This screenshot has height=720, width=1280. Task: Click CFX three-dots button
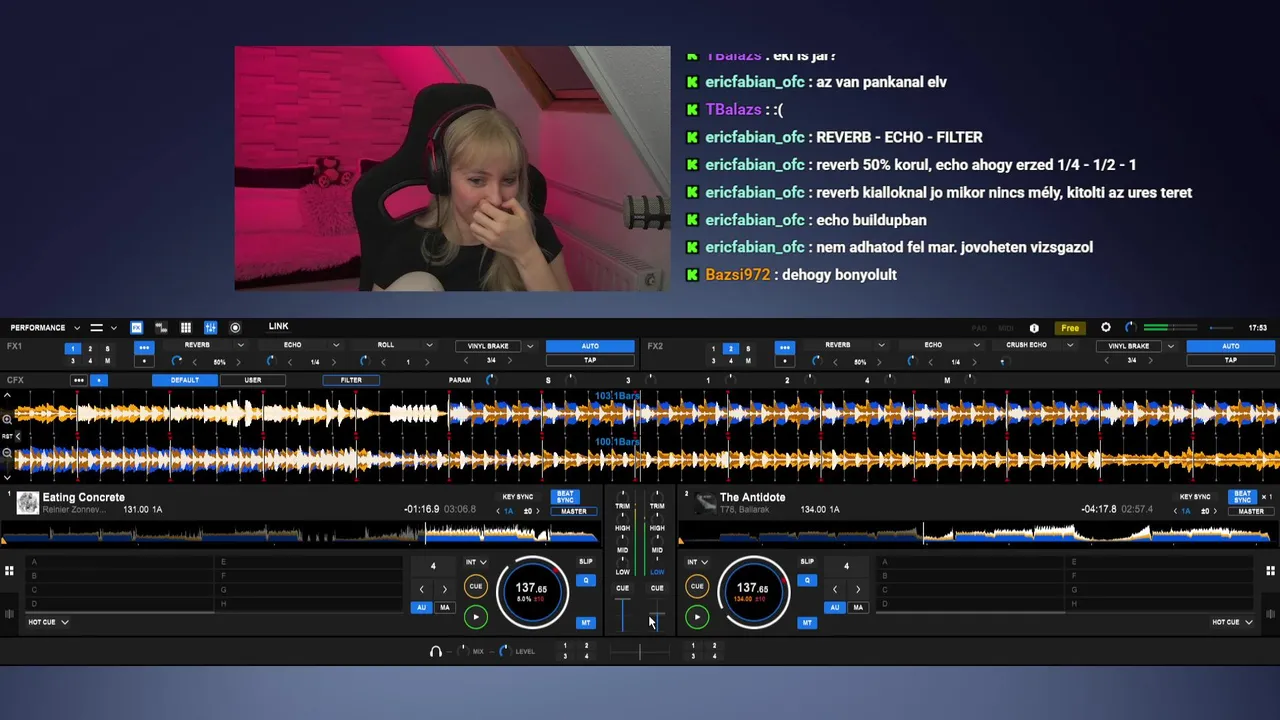(x=79, y=380)
